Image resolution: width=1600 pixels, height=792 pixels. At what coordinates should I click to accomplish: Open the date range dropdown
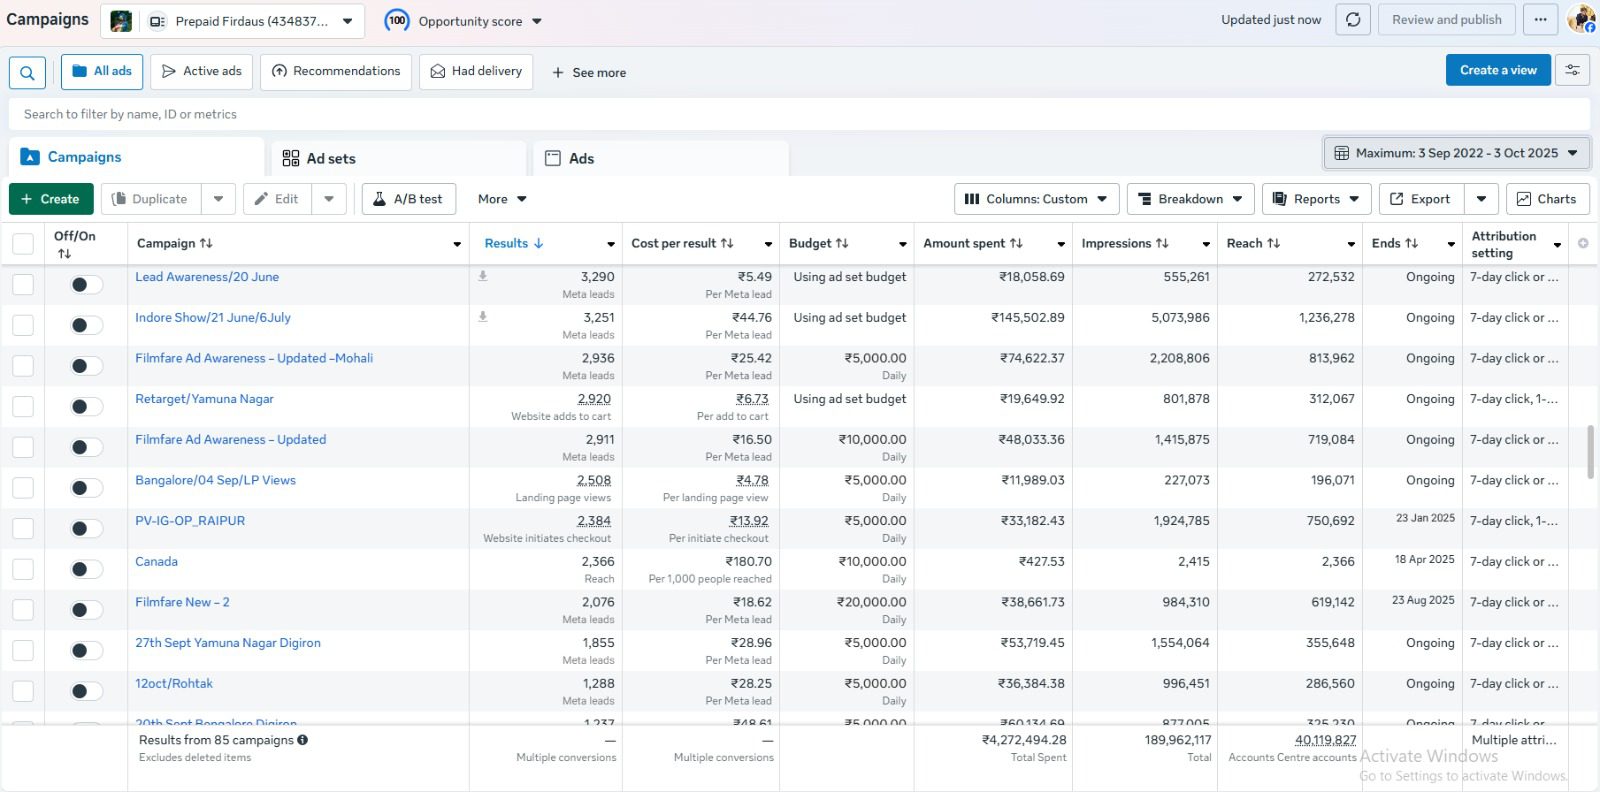point(1456,153)
